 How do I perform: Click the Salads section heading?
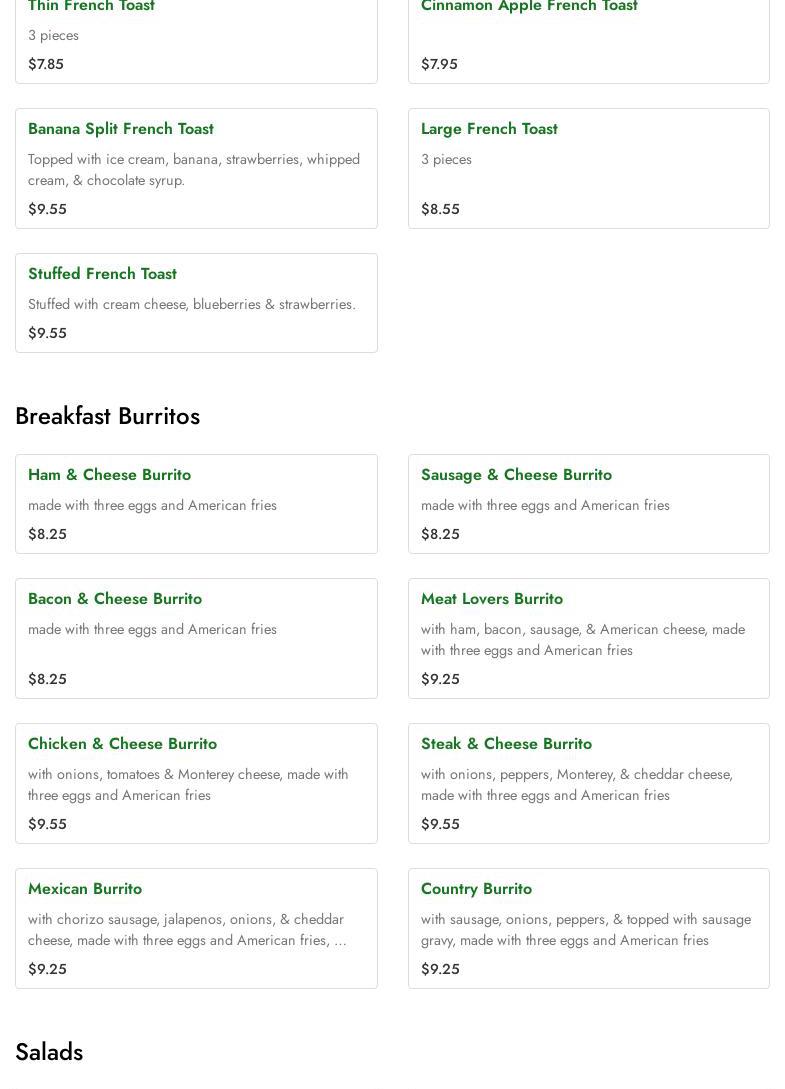tap(49, 1052)
